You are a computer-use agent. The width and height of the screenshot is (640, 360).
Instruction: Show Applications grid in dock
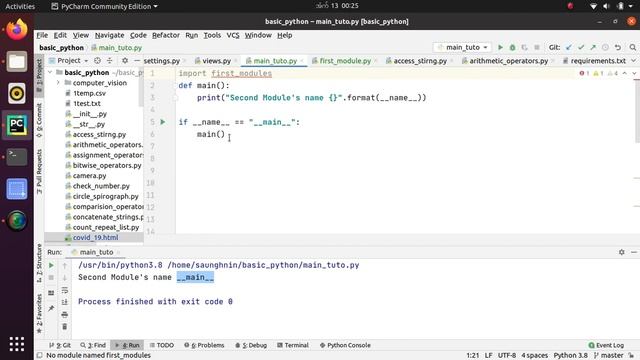pos(17,344)
